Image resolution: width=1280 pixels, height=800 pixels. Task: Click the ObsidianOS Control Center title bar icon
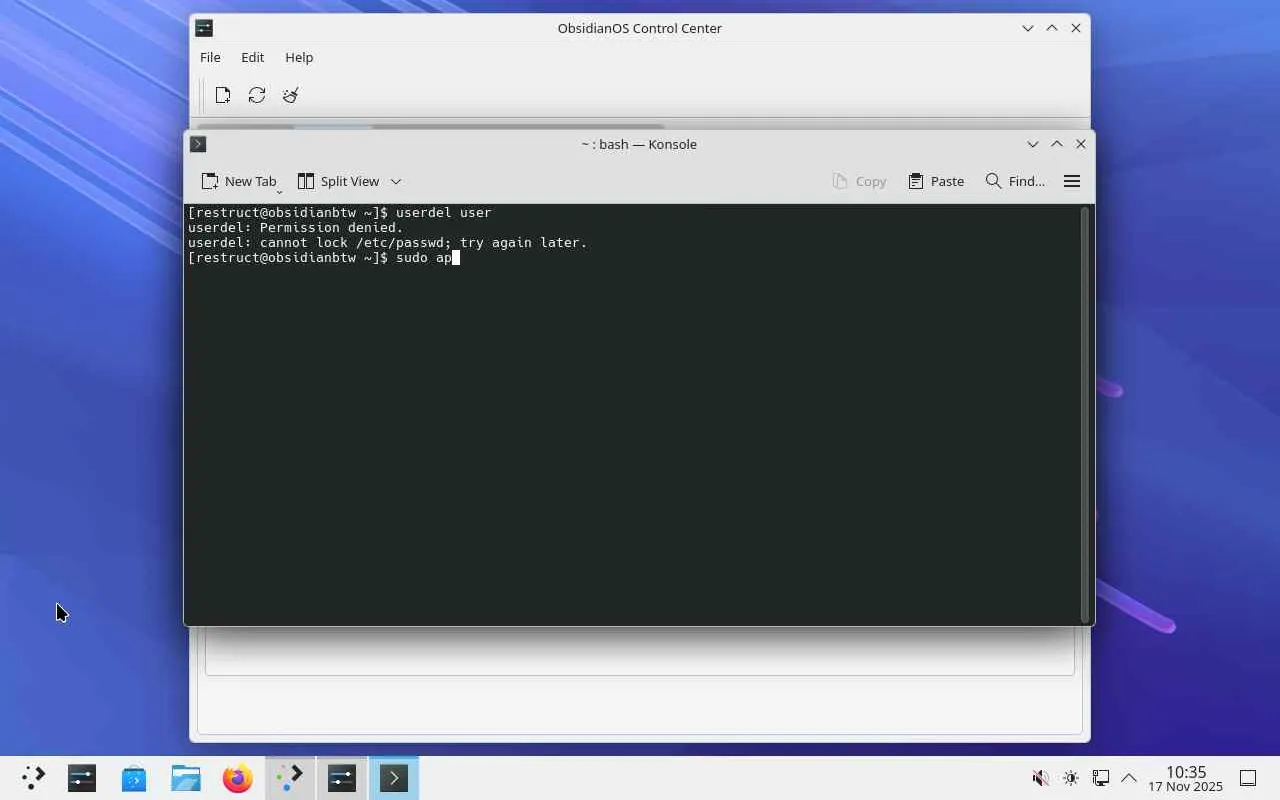(x=204, y=28)
